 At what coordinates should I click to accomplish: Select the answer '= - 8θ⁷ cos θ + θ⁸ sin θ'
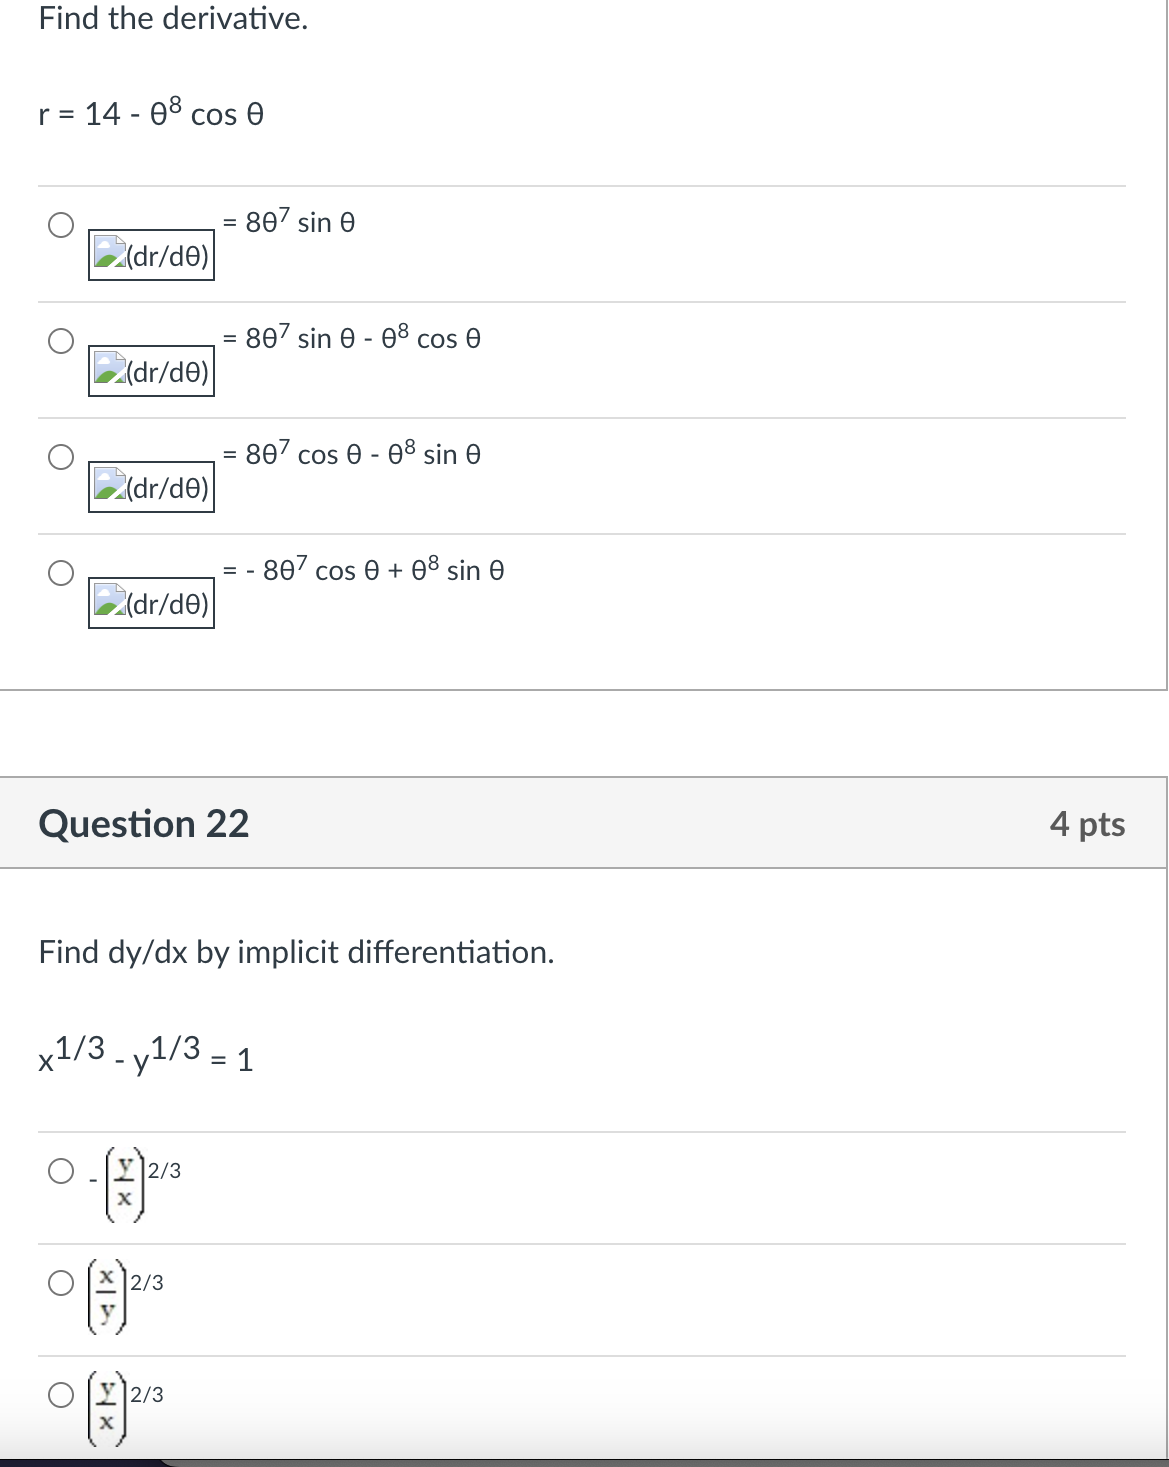coord(60,570)
